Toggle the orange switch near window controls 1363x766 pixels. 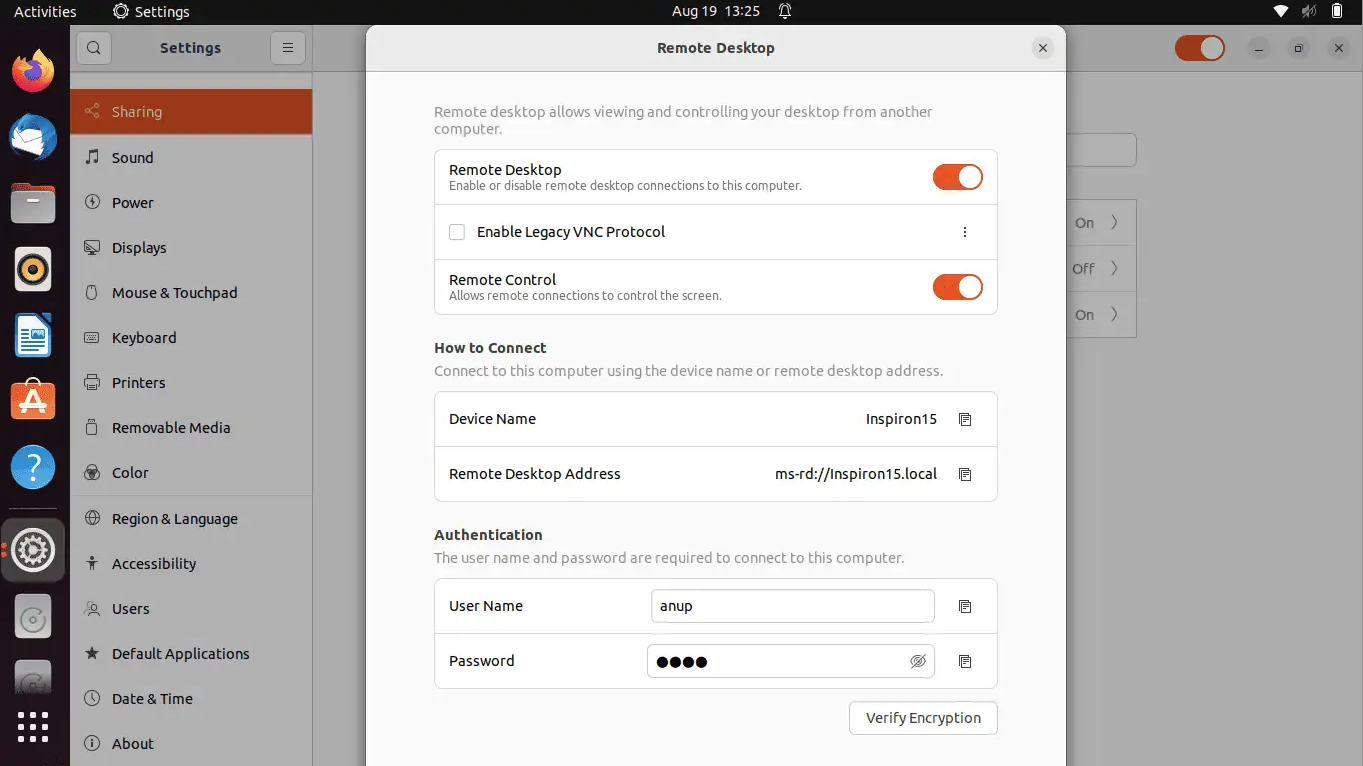[1199, 47]
